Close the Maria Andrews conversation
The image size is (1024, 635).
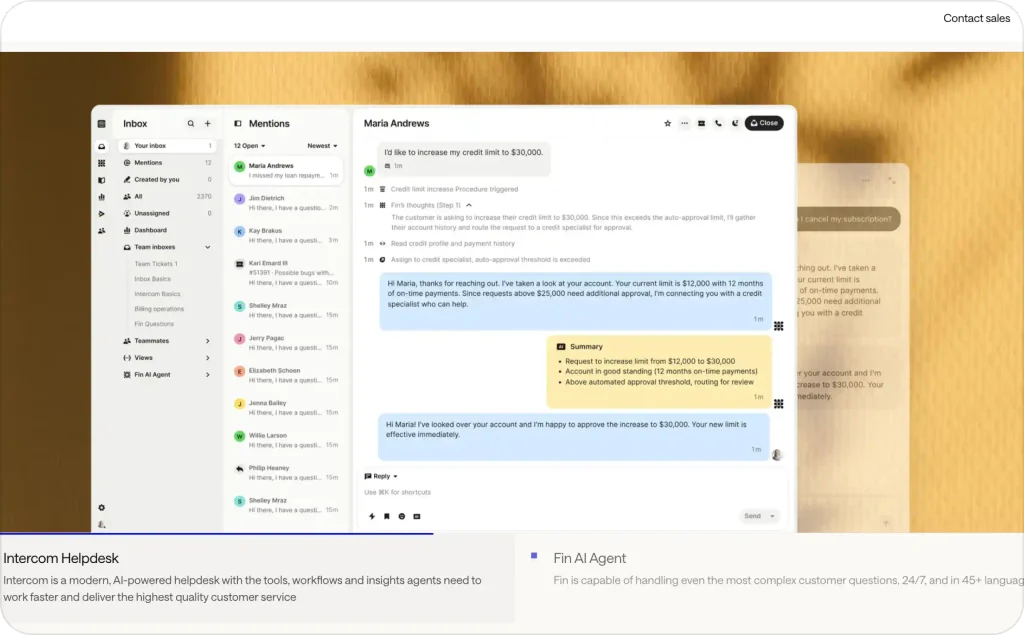(764, 123)
